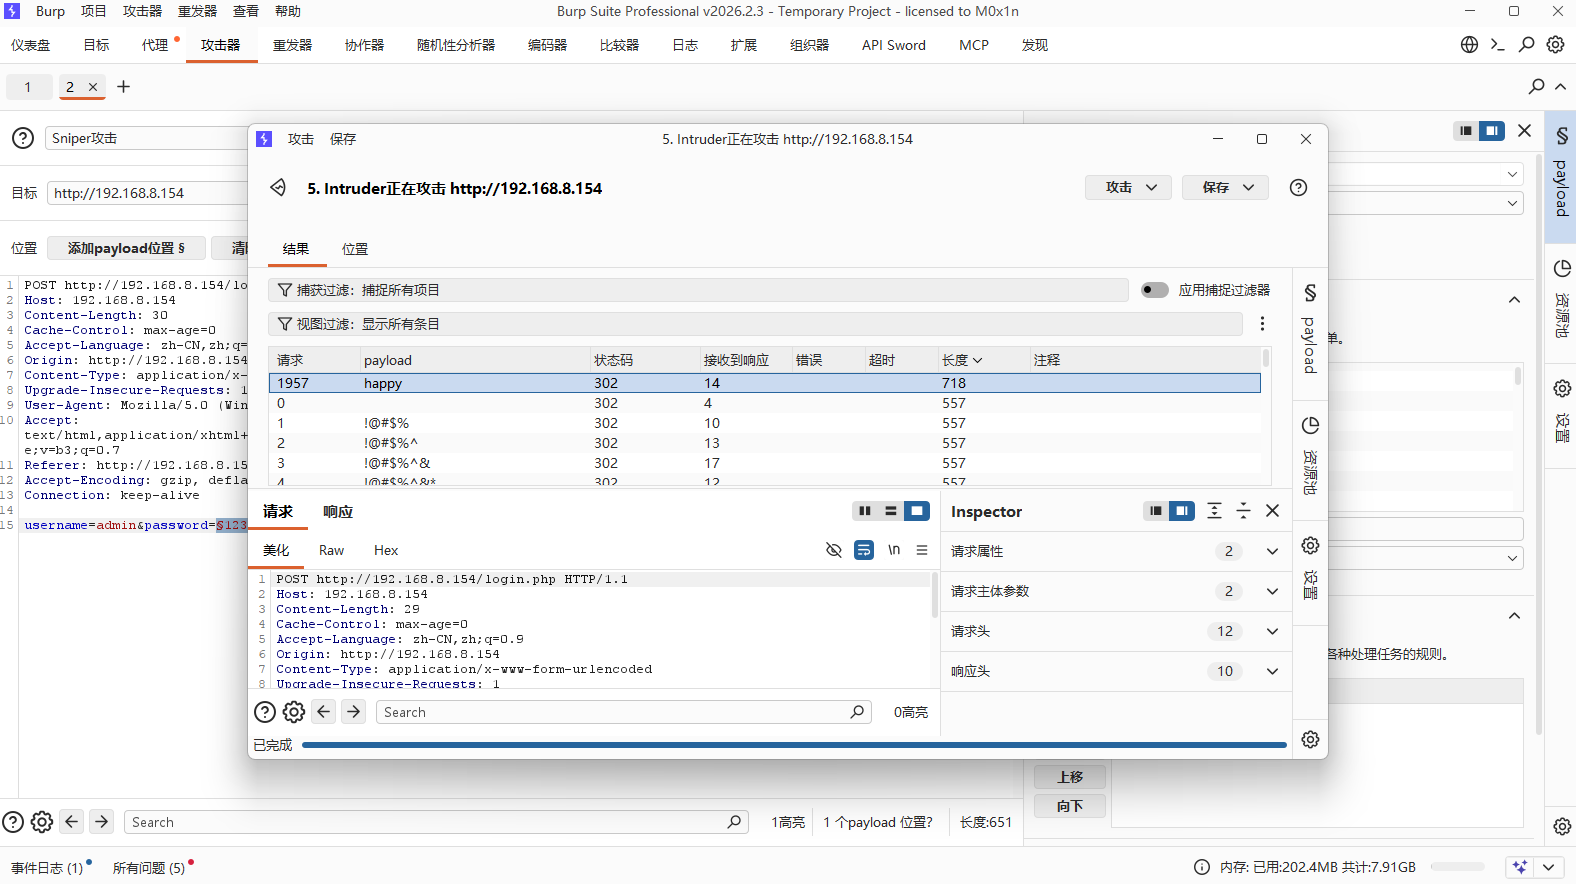Click the globe browser icon in top bar
Screen dimensions: 1576x884
pyautogui.click(x=1469, y=45)
